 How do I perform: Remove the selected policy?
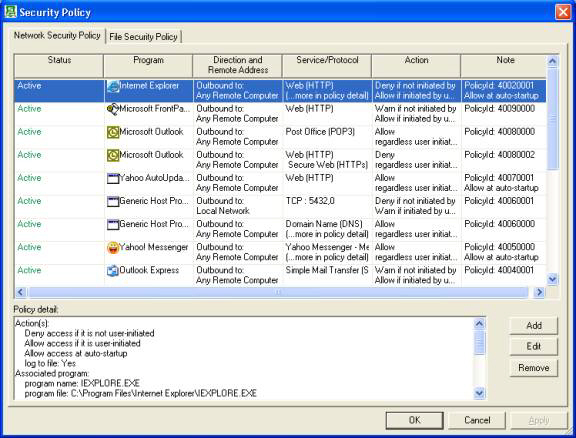click(533, 368)
